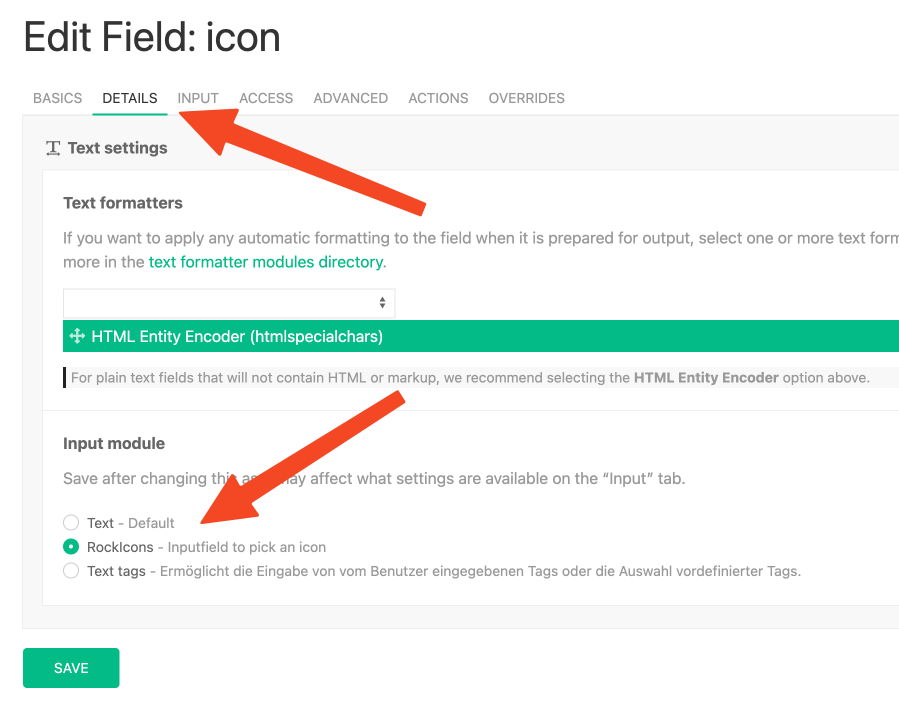
Task: Switch to the Basics tab
Action: click(x=57, y=98)
